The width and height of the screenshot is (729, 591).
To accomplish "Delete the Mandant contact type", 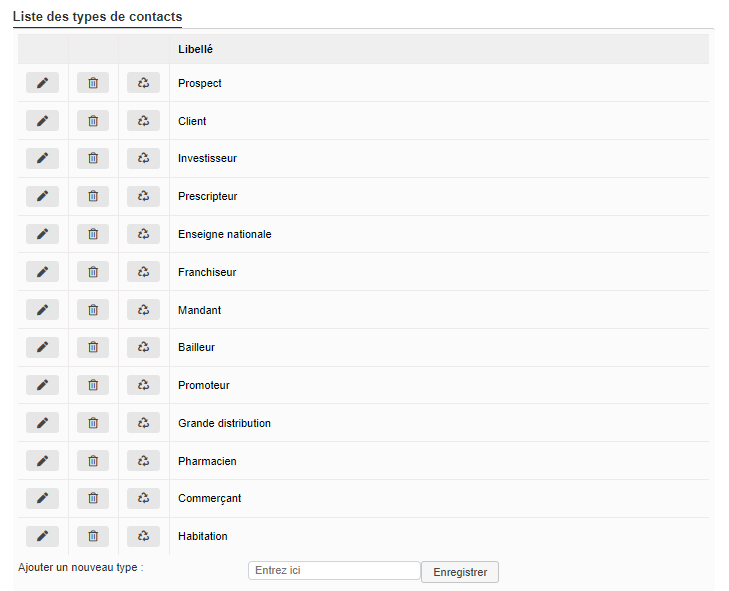I will [x=93, y=310].
